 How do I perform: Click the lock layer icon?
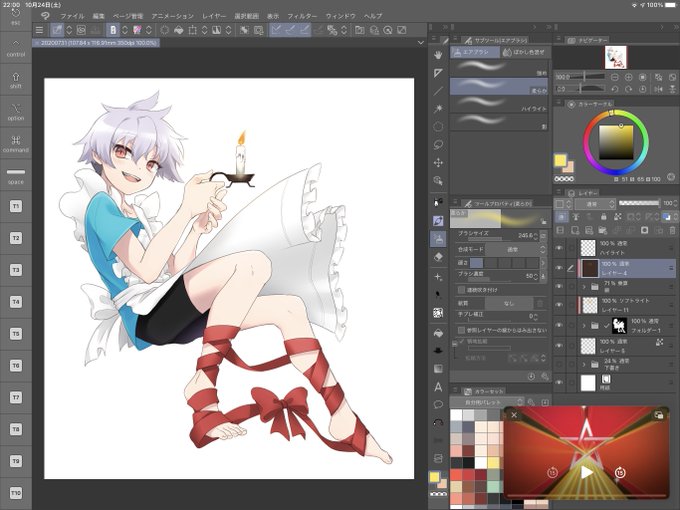tap(603, 216)
